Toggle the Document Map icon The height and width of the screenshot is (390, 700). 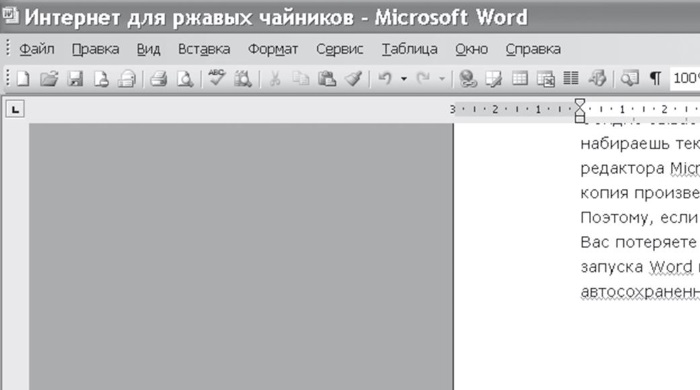[x=629, y=79]
